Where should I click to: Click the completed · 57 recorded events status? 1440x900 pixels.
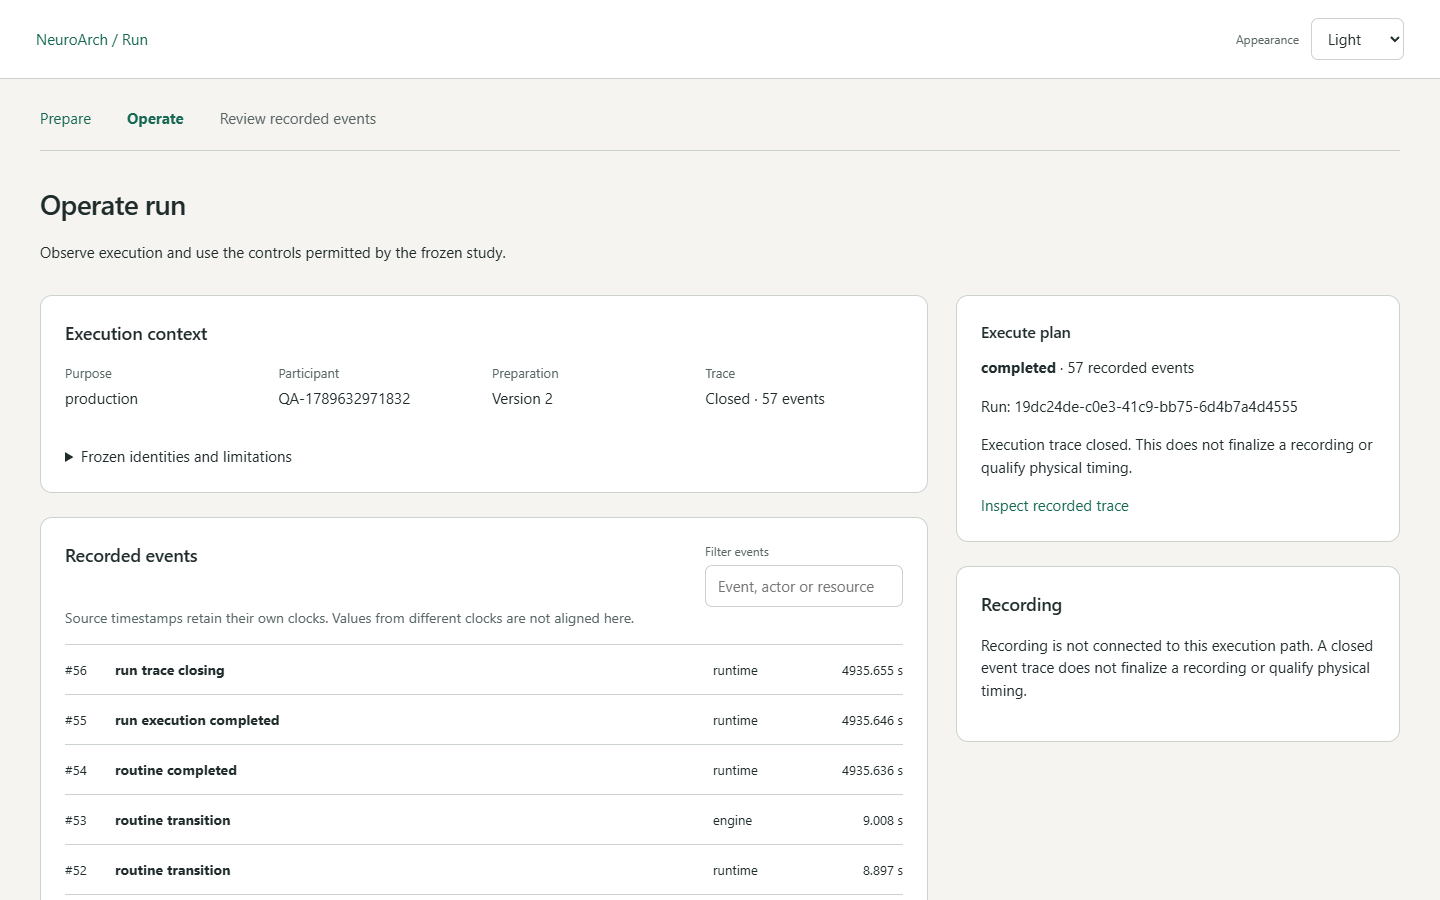(x=1087, y=368)
